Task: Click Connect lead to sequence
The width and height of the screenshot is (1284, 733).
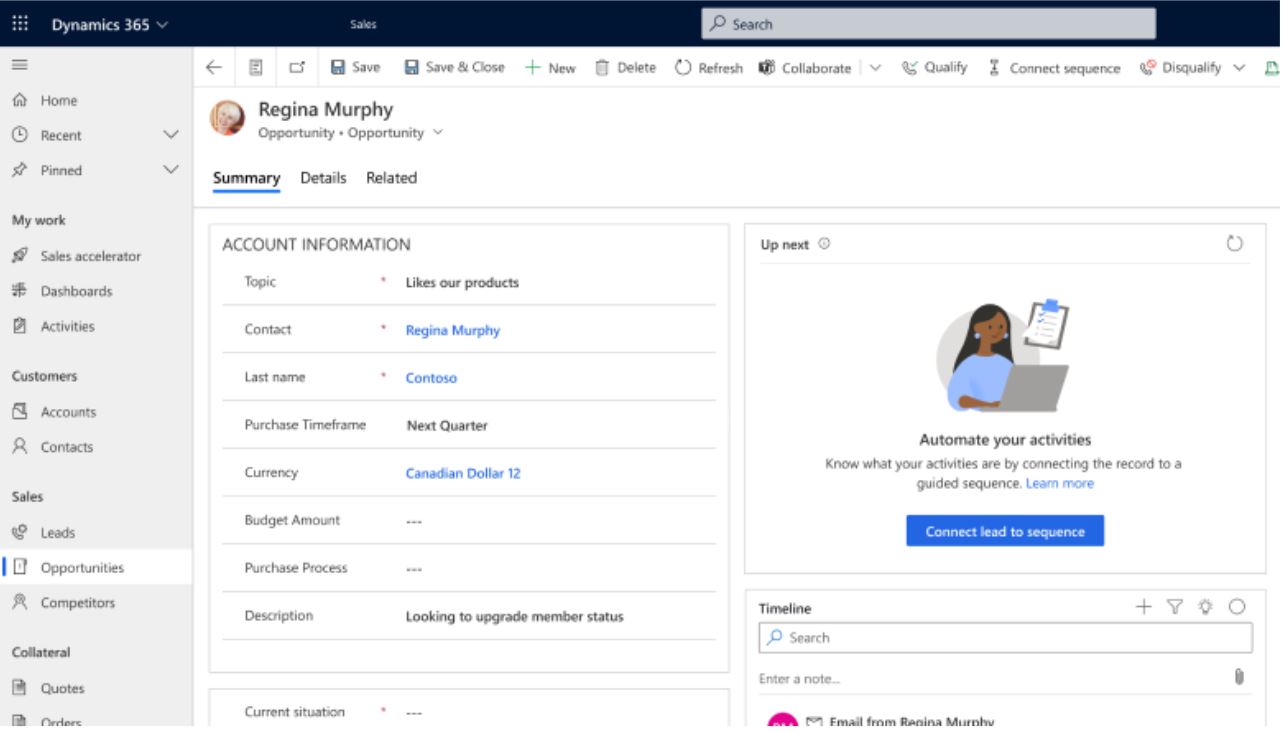Action: pos(1005,531)
